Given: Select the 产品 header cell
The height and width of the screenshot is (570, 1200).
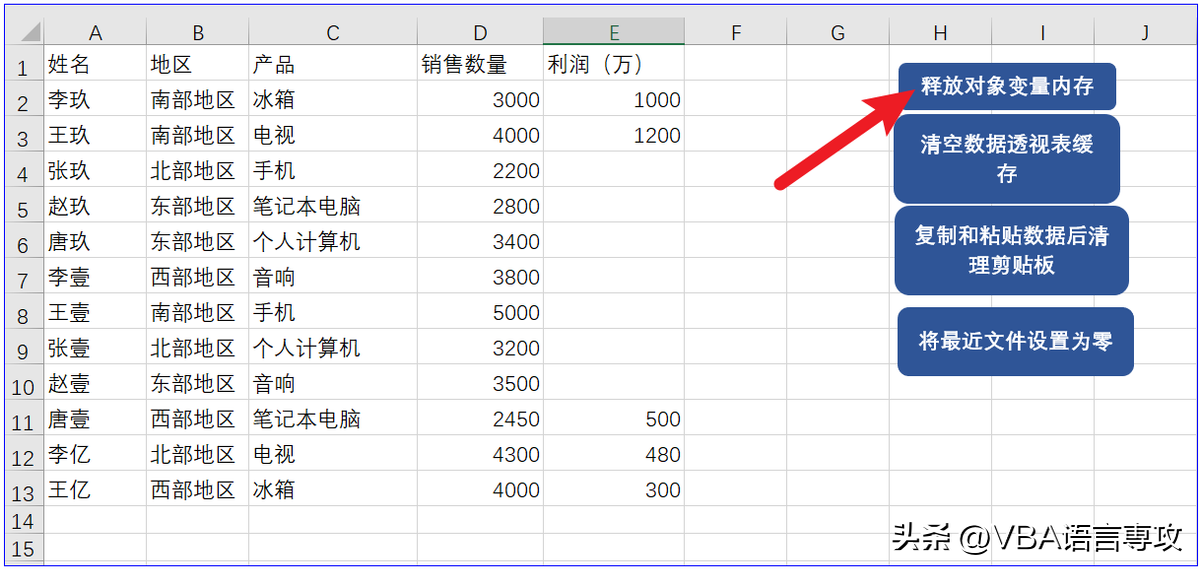Looking at the screenshot, I should [x=333, y=64].
